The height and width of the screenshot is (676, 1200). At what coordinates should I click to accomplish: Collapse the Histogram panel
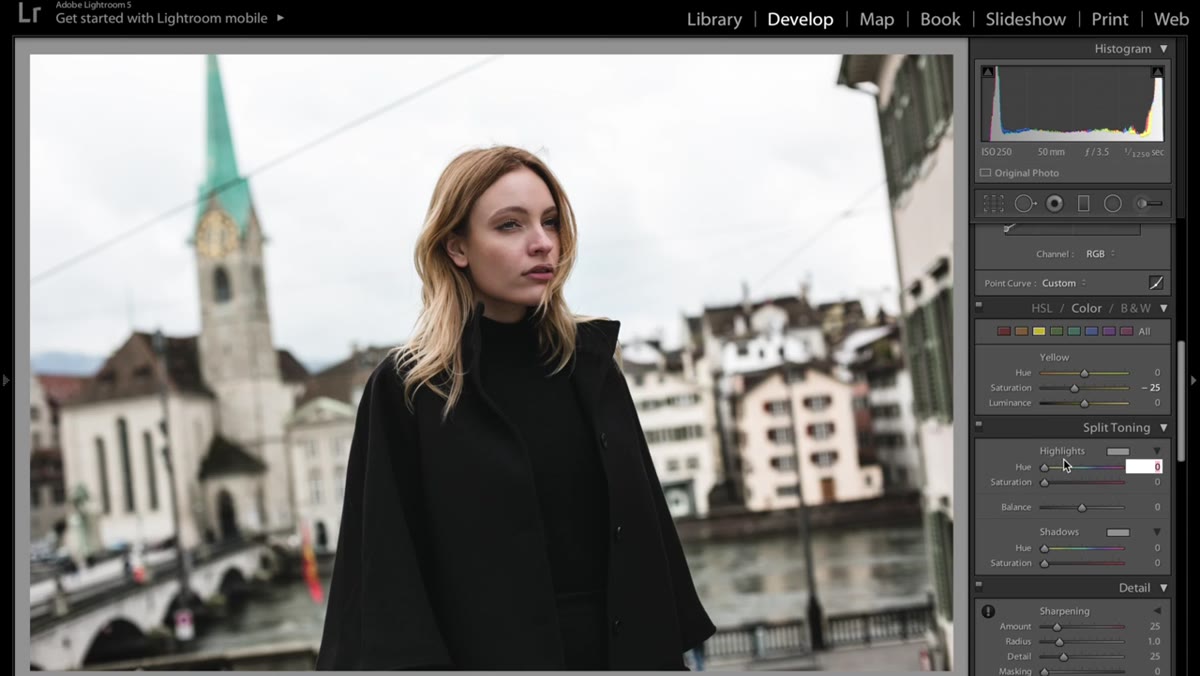[x=1163, y=49]
